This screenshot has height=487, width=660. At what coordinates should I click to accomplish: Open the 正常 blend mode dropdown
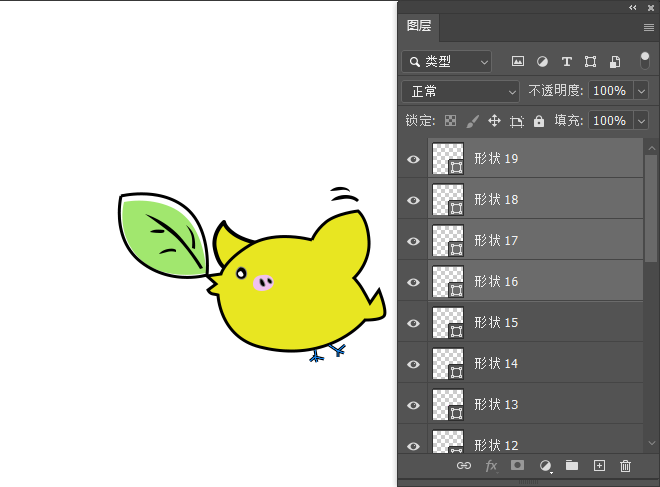point(460,91)
